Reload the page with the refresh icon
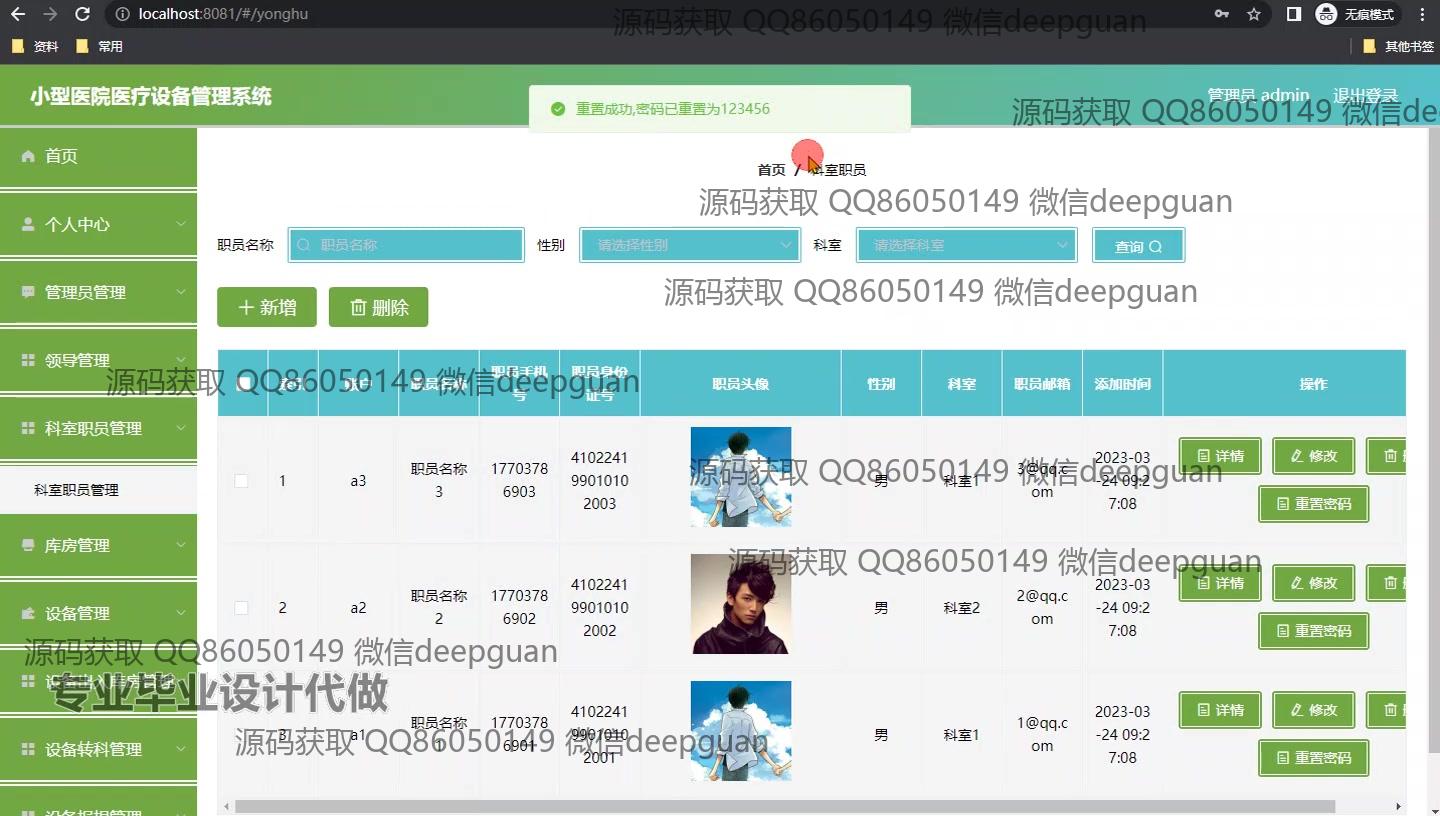Viewport: 1440px width, 816px height. [x=83, y=14]
